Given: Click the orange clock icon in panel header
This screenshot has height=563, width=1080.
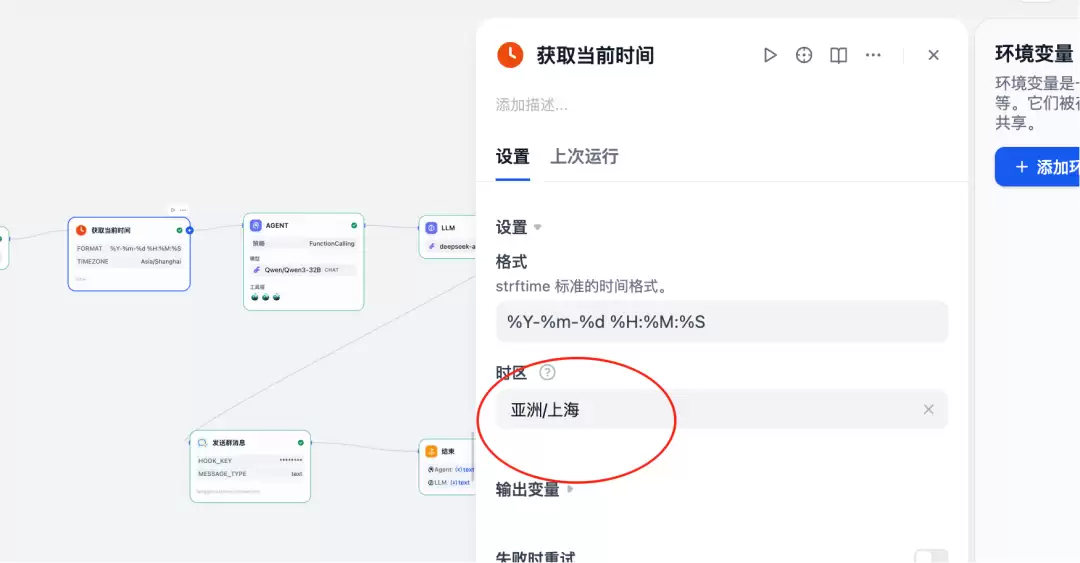Looking at the screenshot, I should pos(510,55).
